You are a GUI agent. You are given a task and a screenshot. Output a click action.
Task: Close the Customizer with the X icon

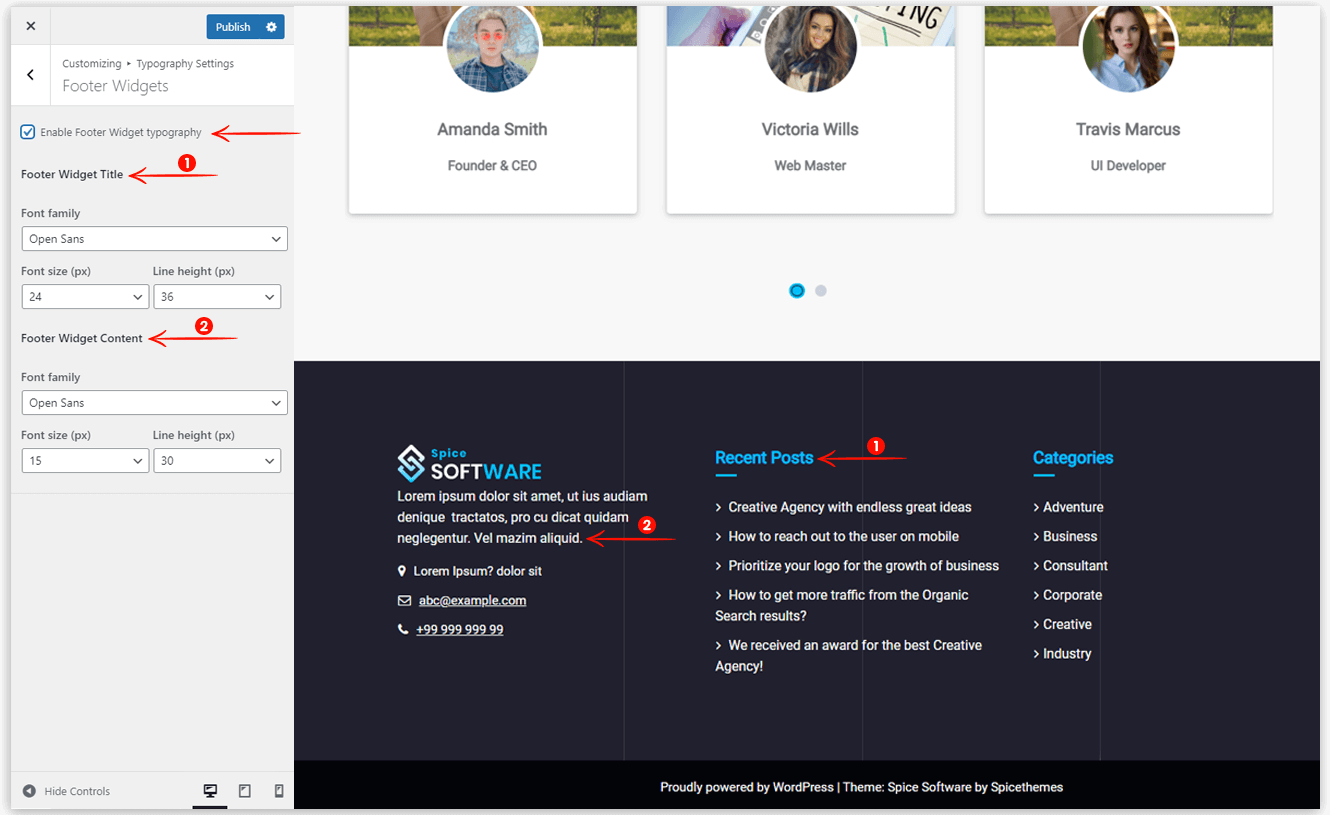click(x=30, y=27)
